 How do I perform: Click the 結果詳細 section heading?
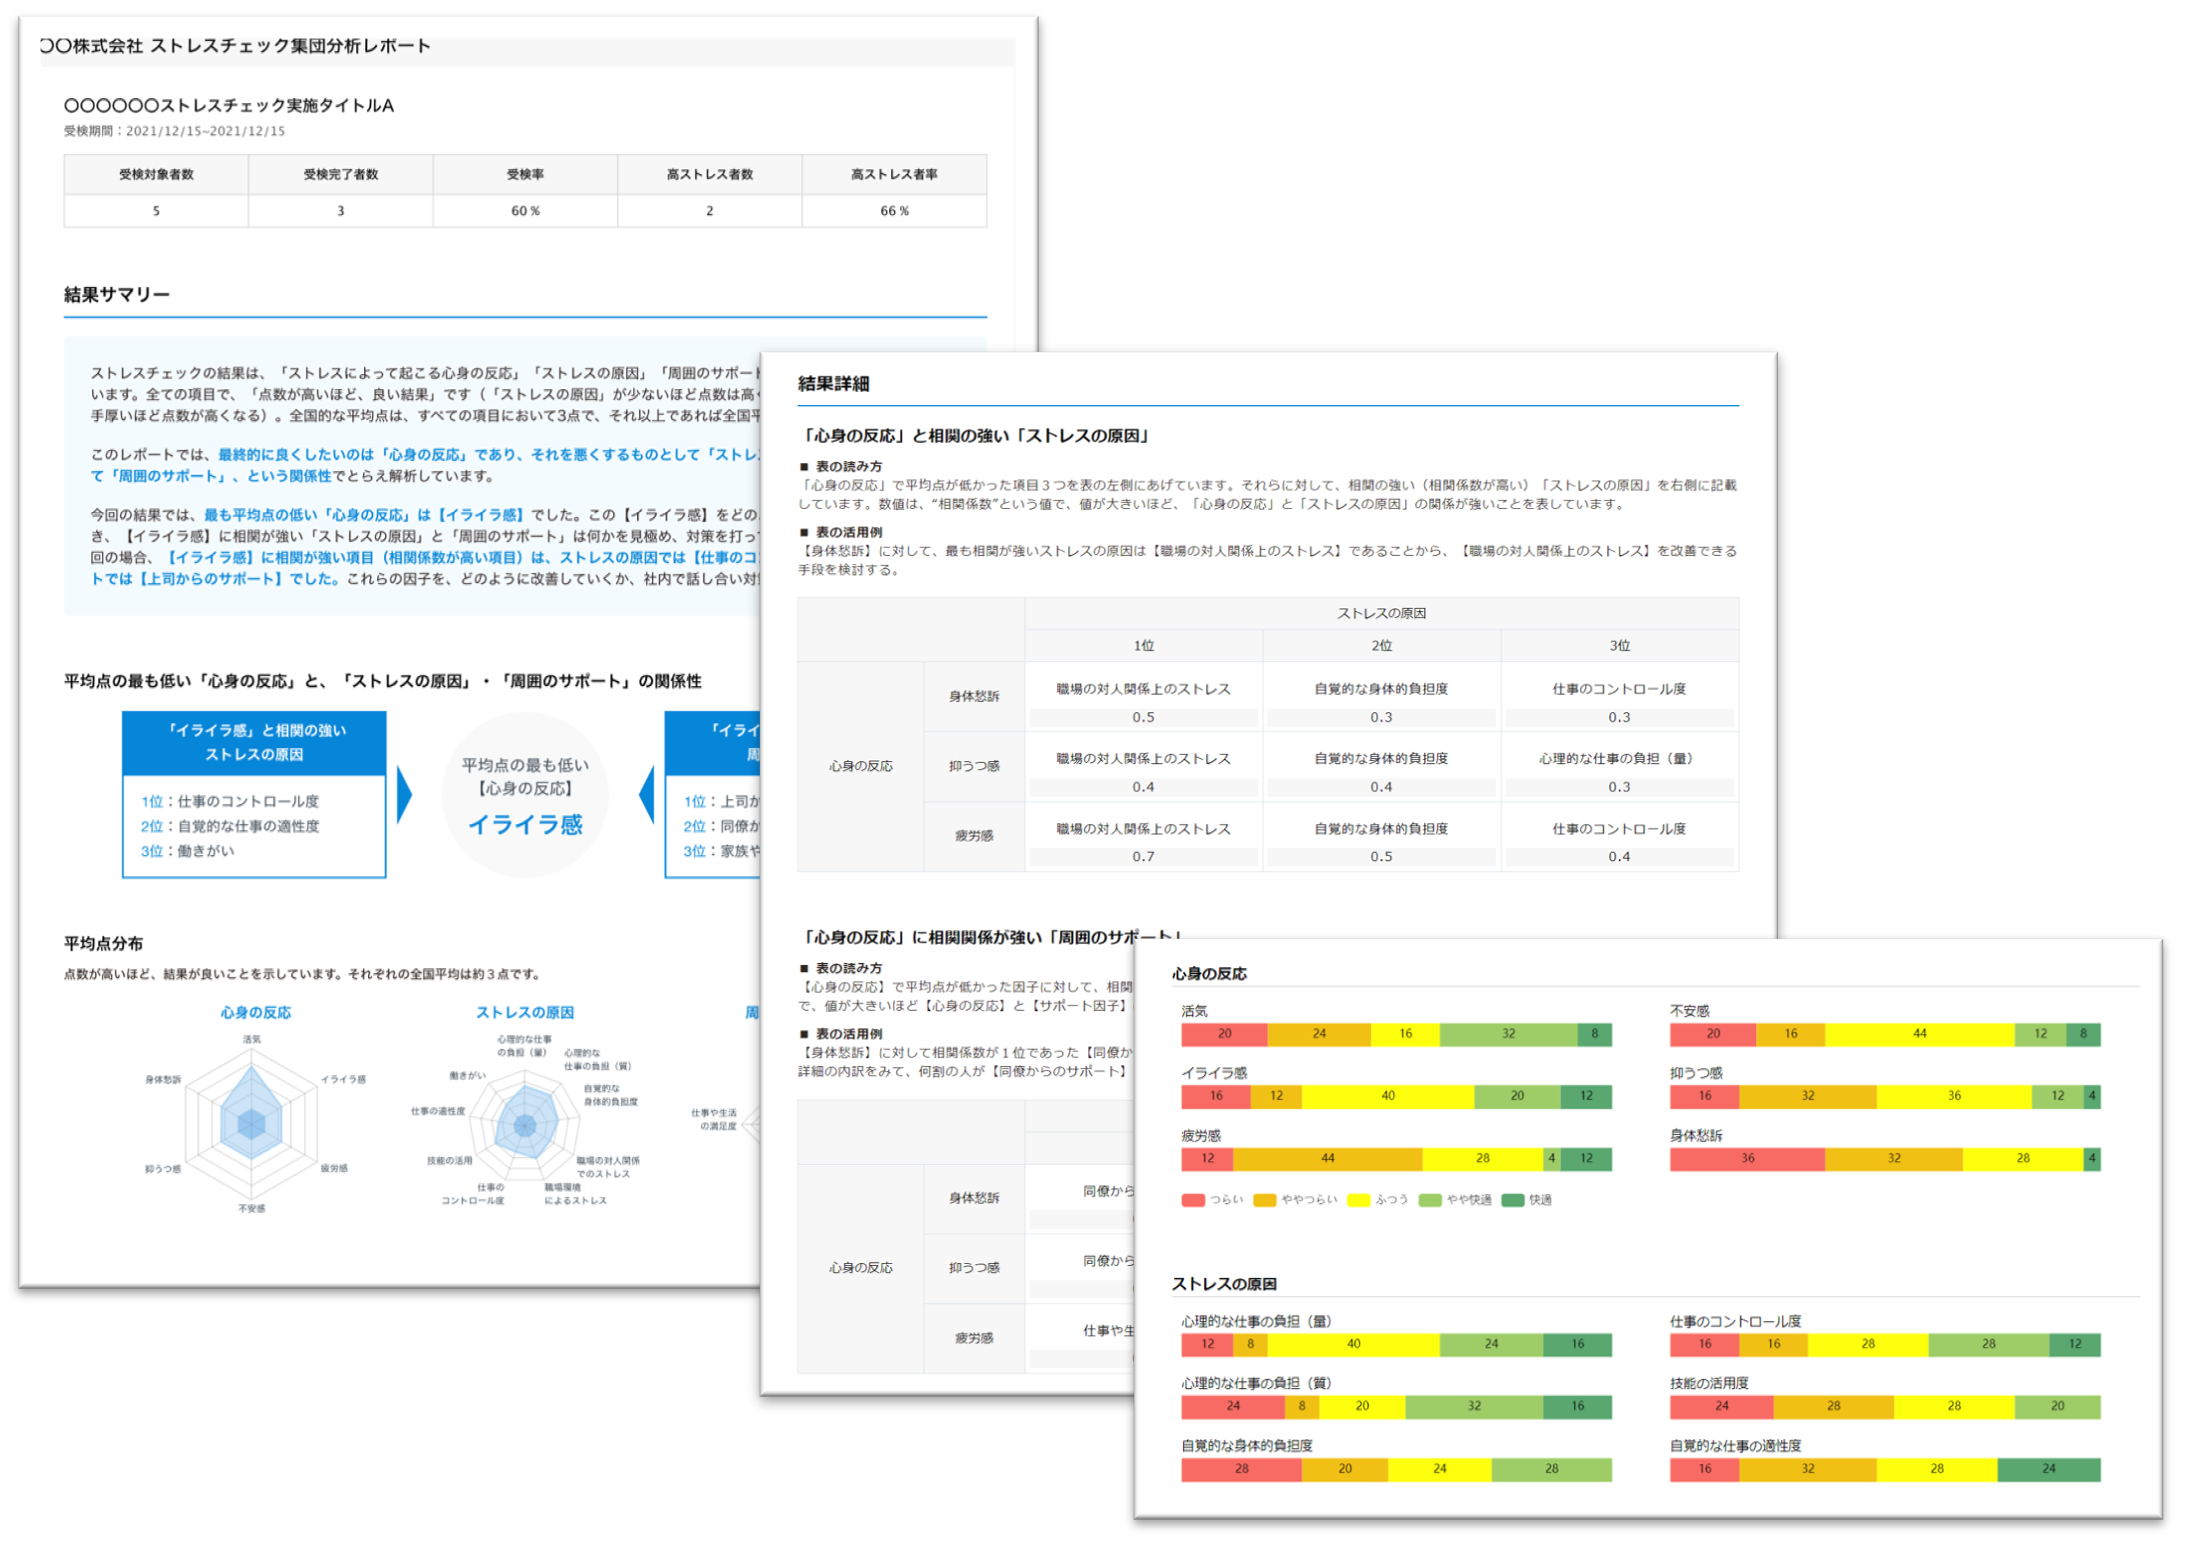pos(833,384)
